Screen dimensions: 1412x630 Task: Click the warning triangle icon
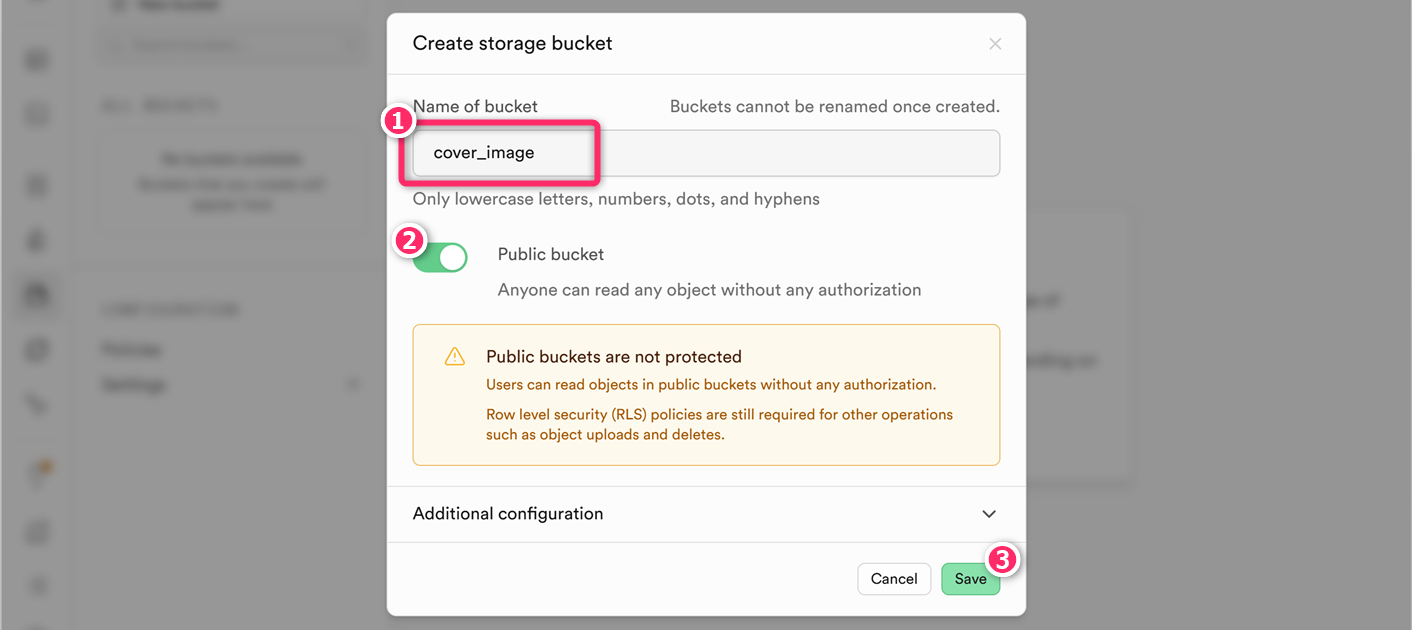(x=455, y=357)
